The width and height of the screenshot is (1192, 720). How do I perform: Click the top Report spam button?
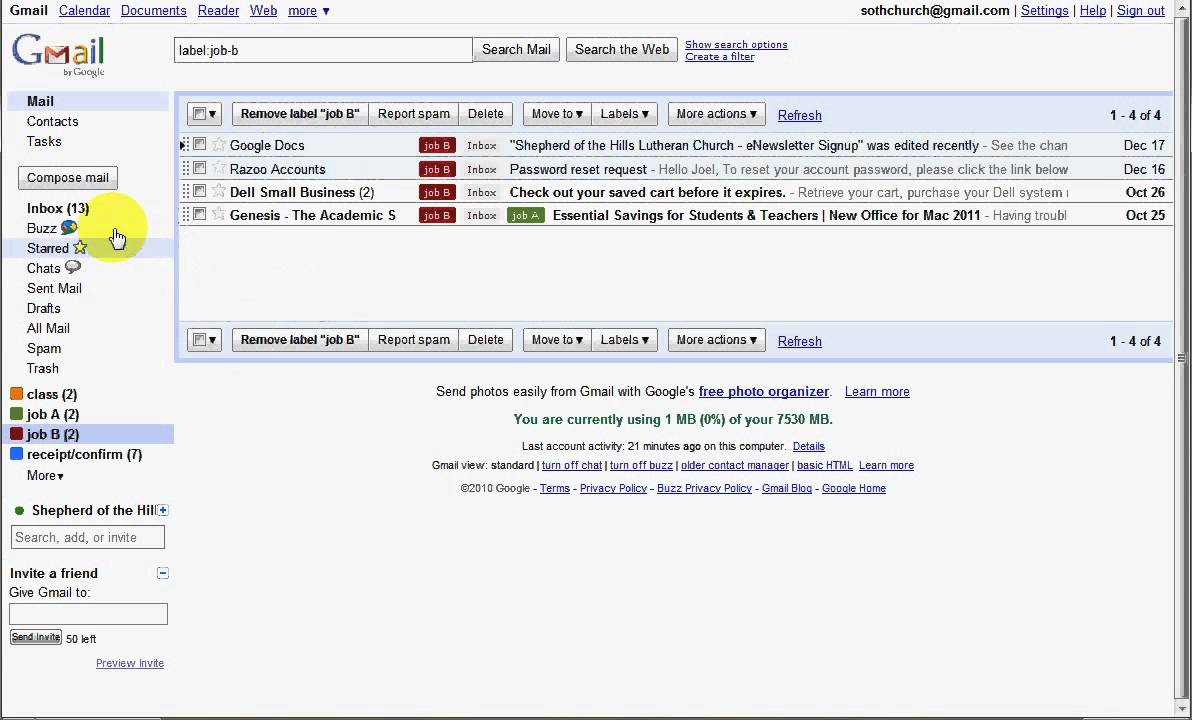(x=414, y=114)
